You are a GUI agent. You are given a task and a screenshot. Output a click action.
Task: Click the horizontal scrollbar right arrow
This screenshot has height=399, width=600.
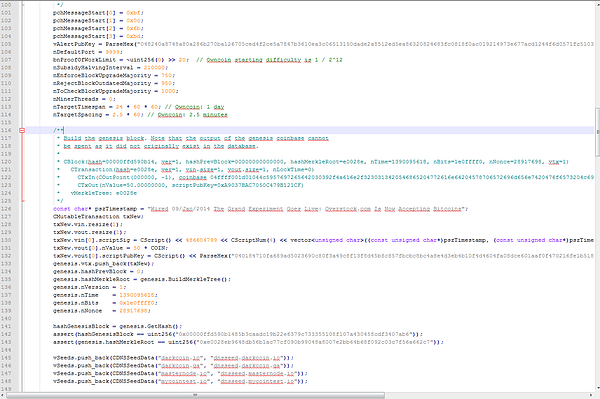[591, 395]
